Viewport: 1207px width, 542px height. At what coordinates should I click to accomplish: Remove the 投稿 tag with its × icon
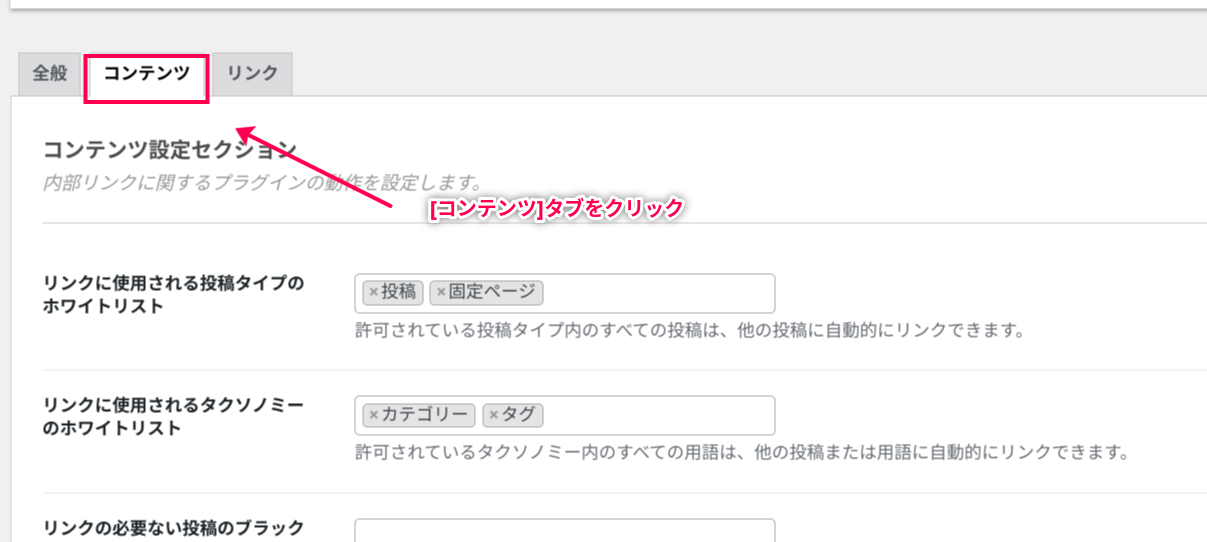click(x=374, y=293)
